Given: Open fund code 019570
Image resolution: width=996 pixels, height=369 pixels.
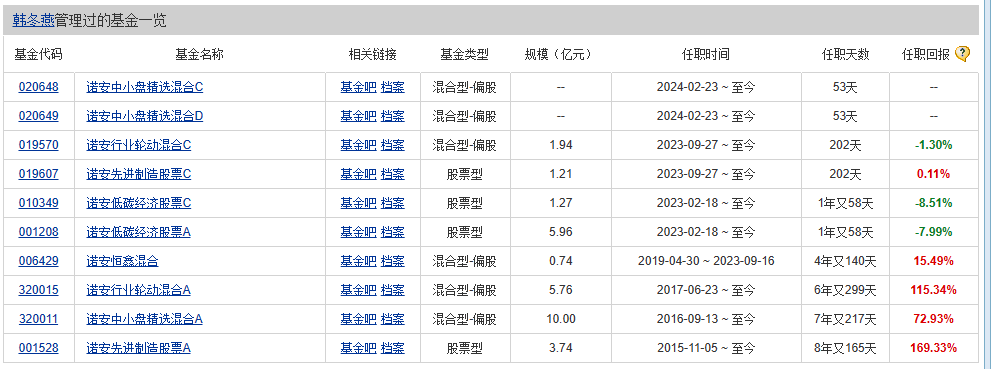Looking at the screenshot, I should tap(38, 145).
